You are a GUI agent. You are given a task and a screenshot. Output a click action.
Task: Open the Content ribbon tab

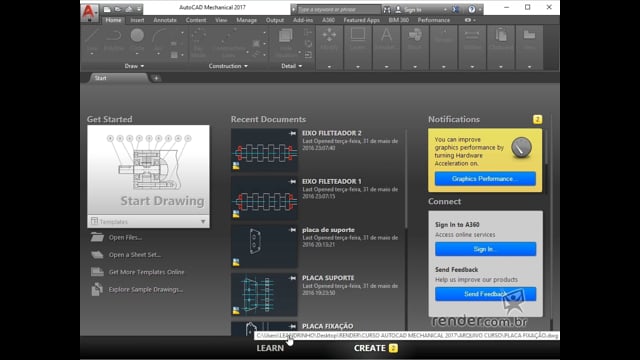(x=196, y=20)
